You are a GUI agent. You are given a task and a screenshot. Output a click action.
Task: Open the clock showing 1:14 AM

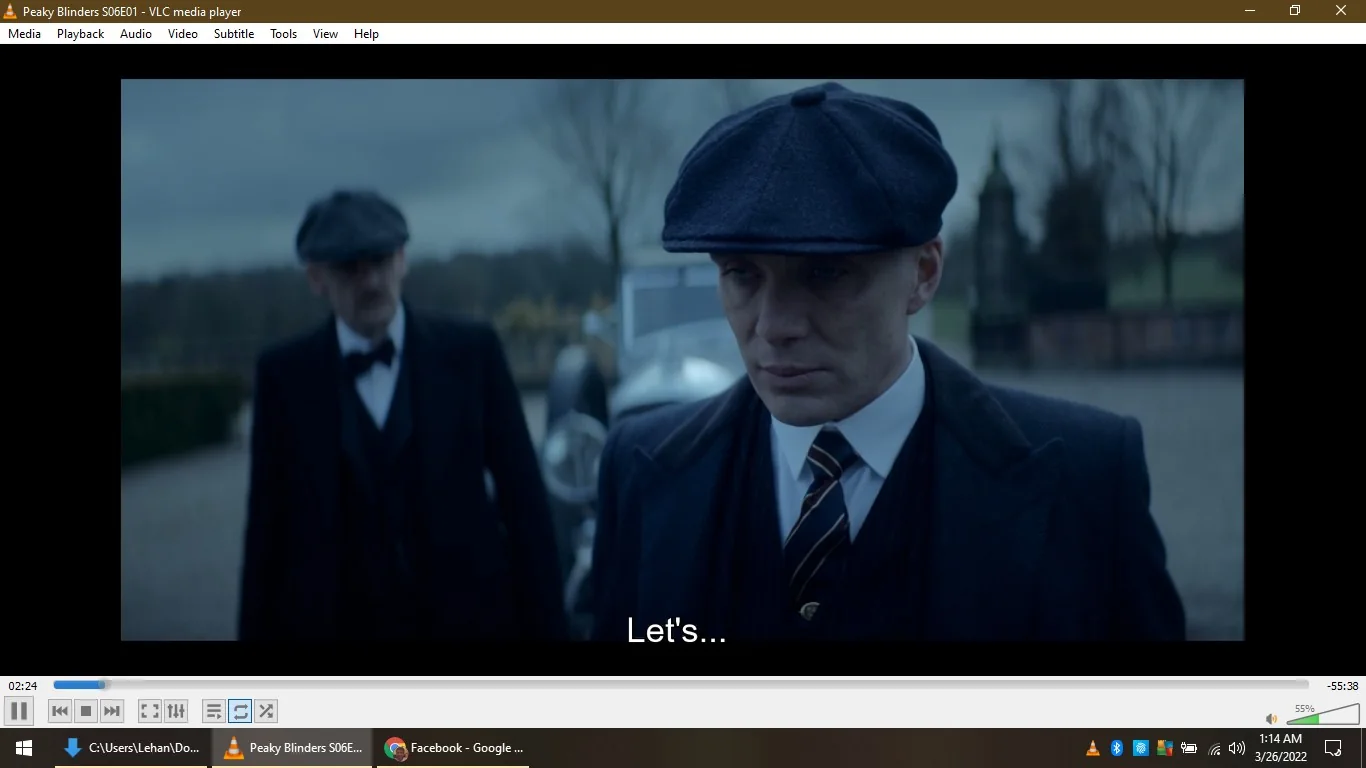pyautogui.click(x=1281, y=748)
